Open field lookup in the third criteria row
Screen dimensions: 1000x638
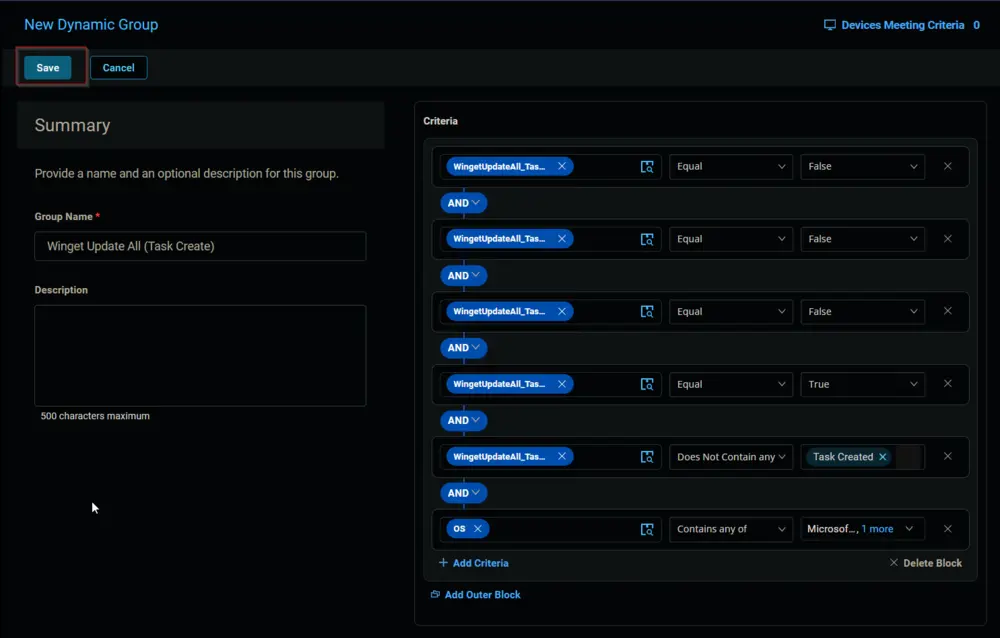(x=647, y=311)
